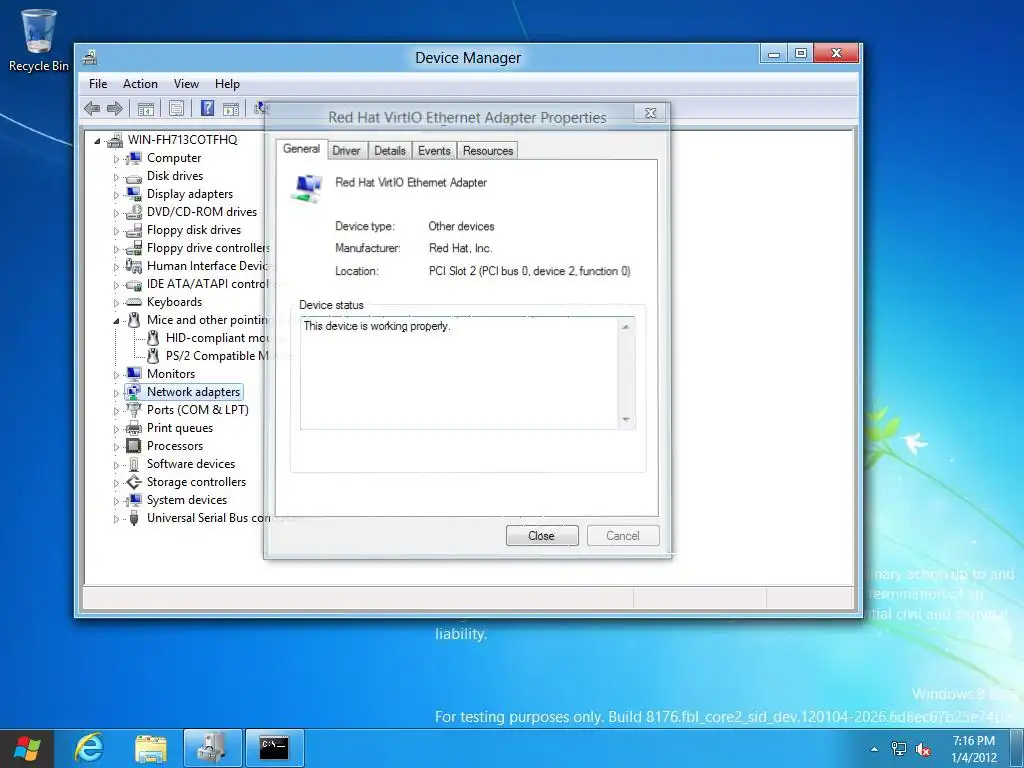Select the Floppy drive controllers tree item
Screen dimensions: 1024x768
coord(208,248)
